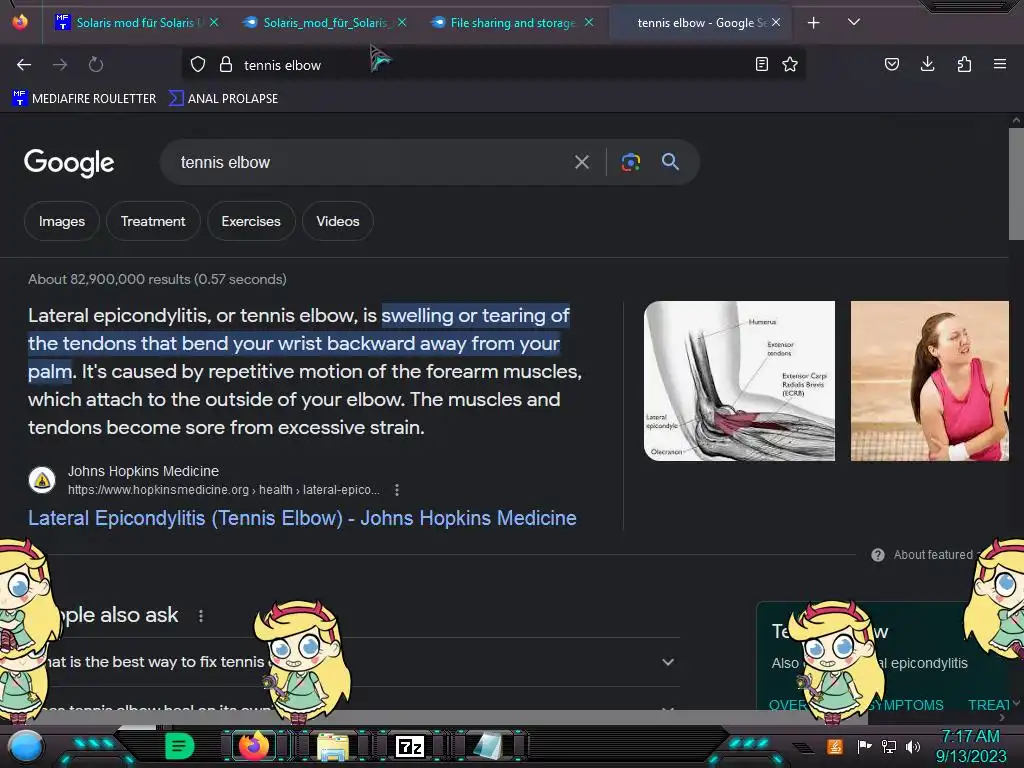Image resolution: width=1024 pixels, height=768 pixels.
Task: Toggle reader view icon in address bar
Action: (761, 64)
